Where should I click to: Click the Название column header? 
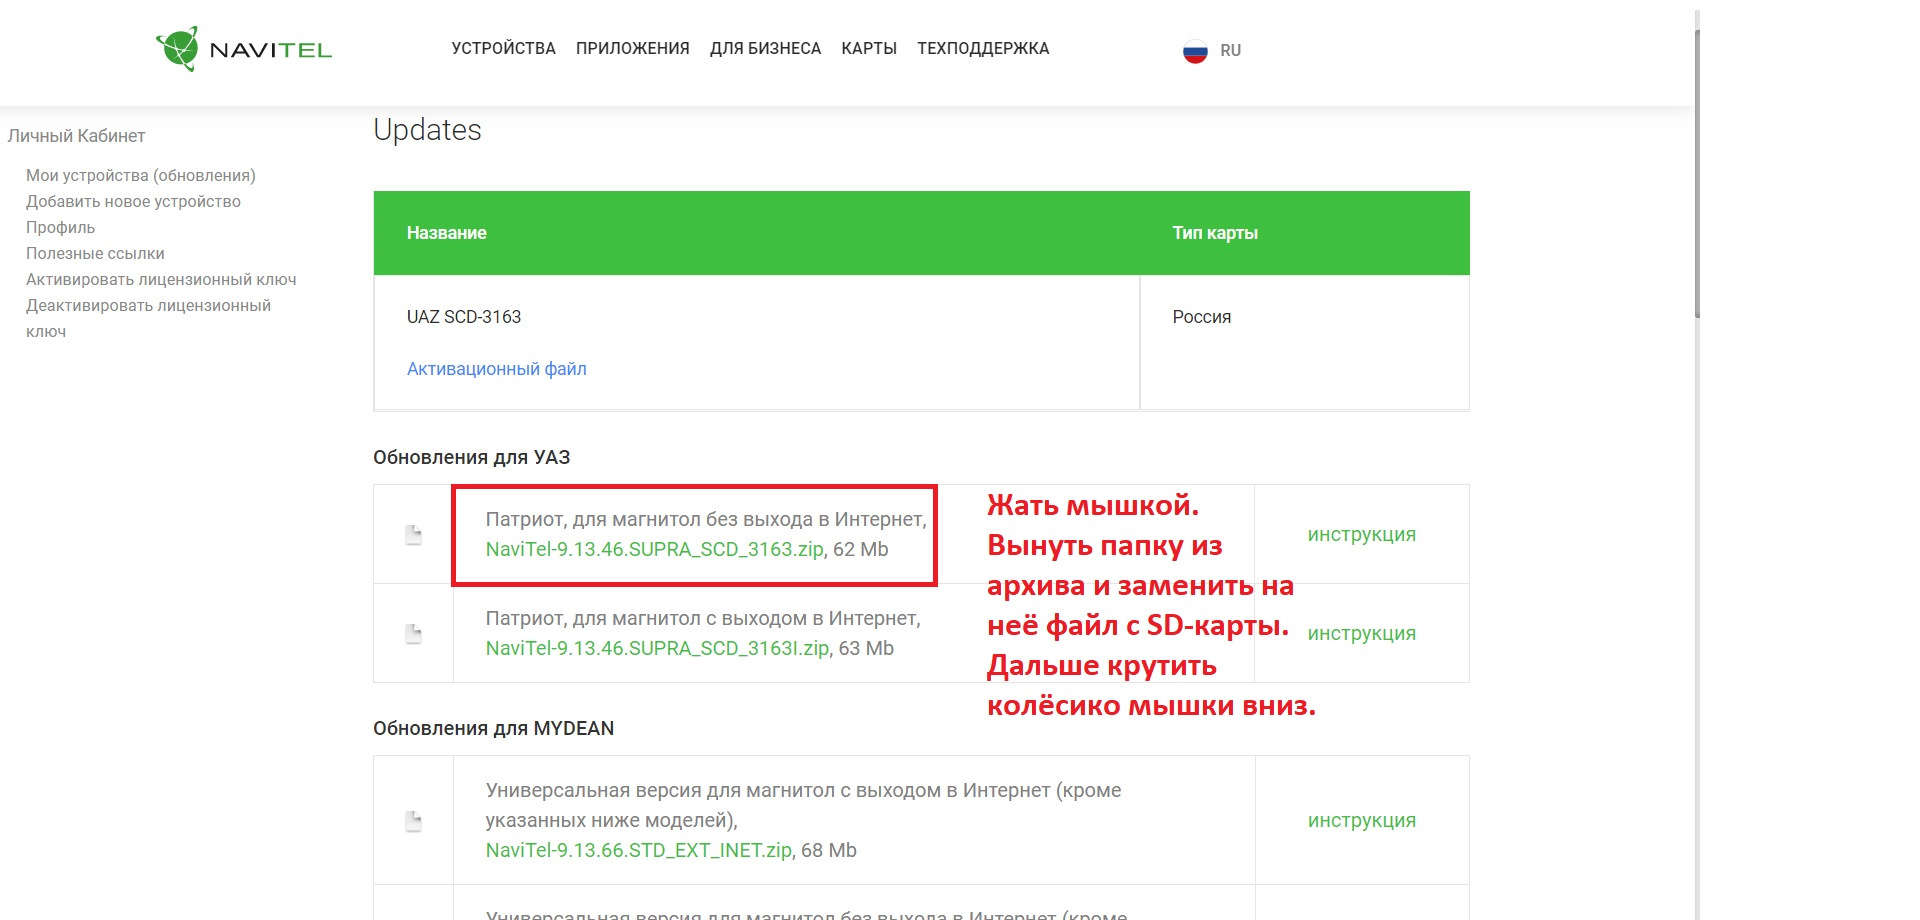click(447, 233)
